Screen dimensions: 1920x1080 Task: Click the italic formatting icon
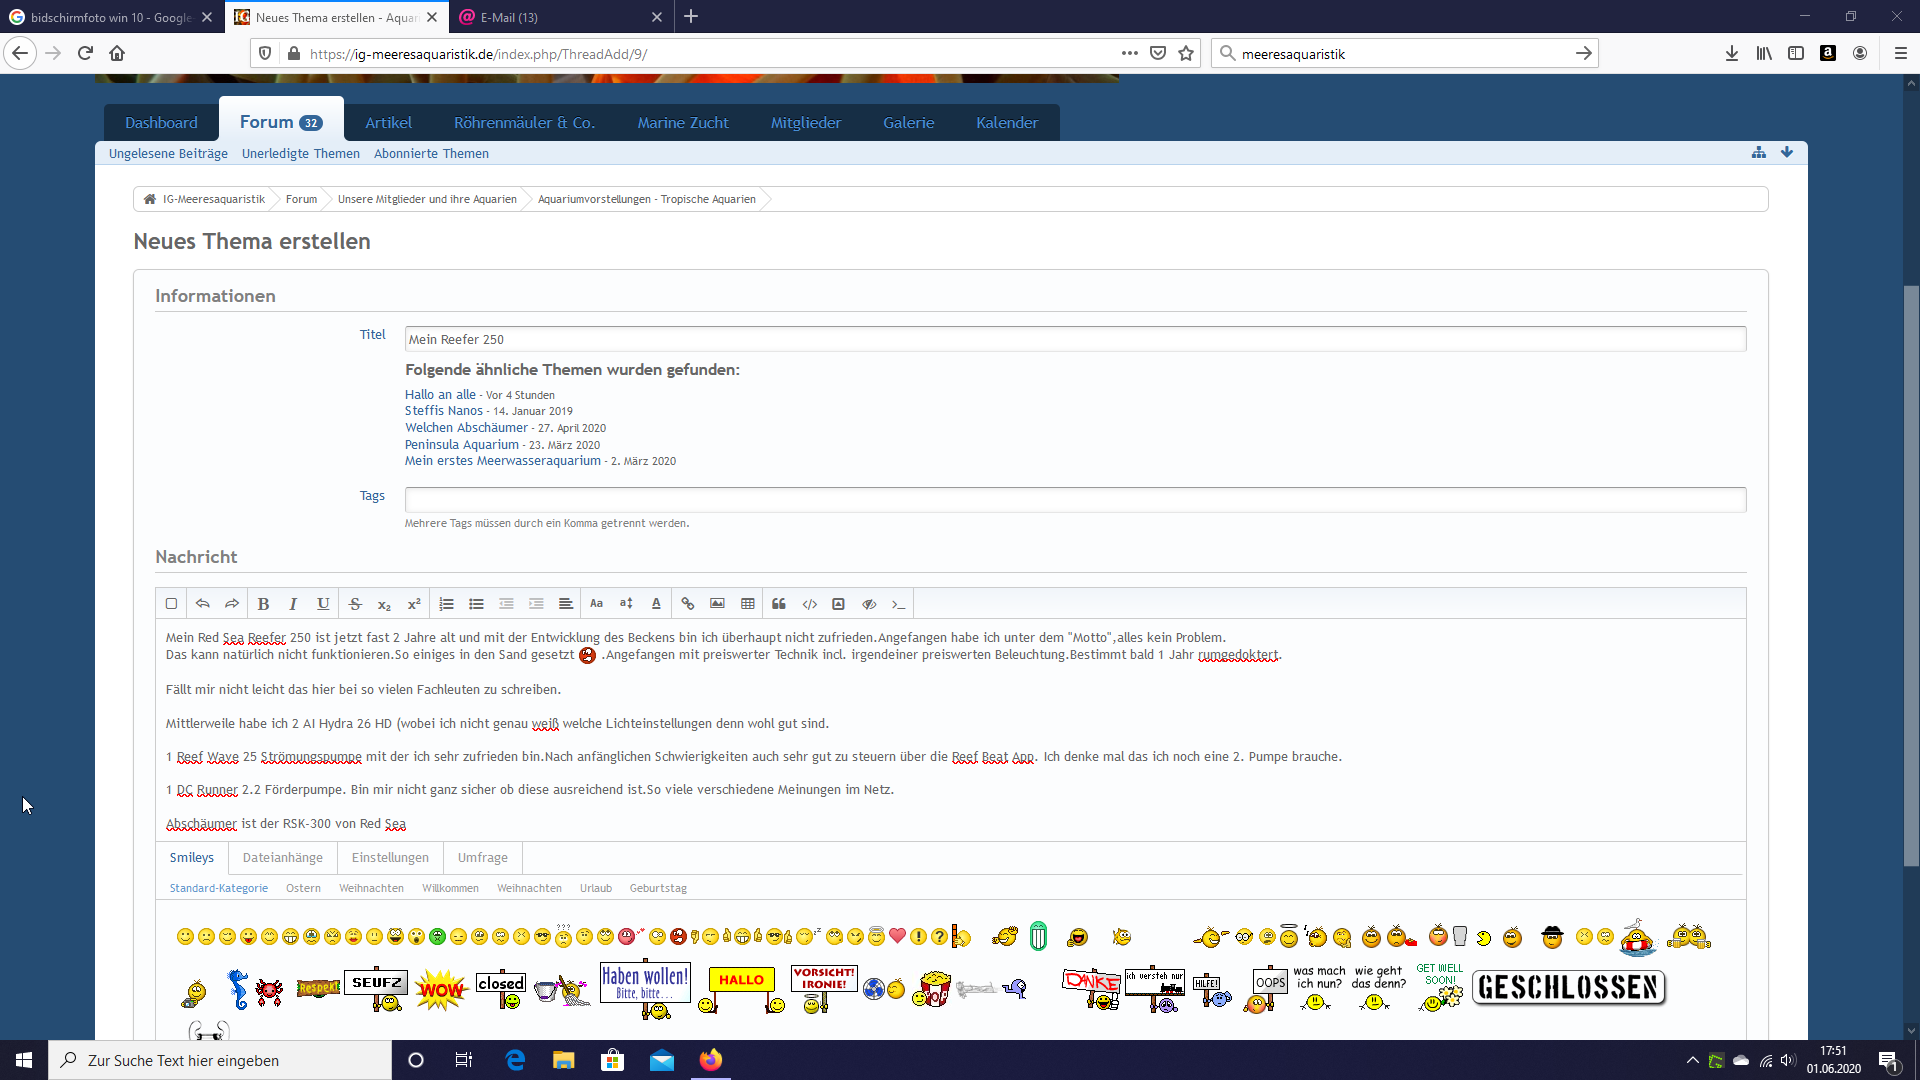tap(293, 604)
